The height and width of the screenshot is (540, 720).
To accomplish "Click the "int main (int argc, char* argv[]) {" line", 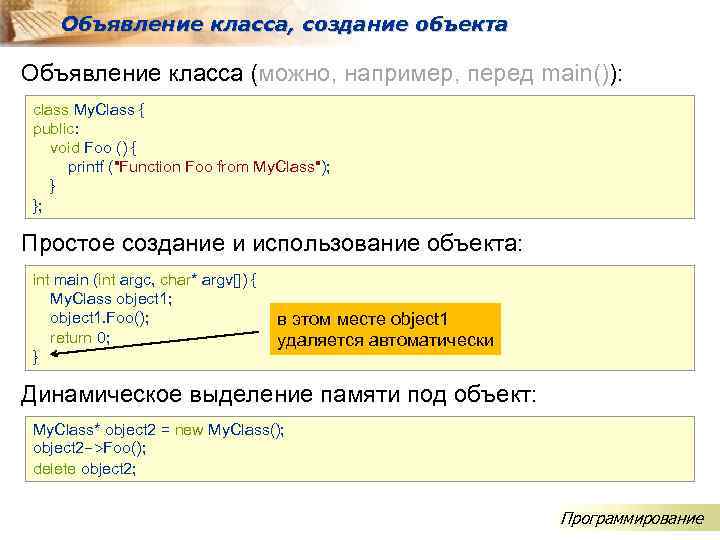I will [x=145, y=280].
